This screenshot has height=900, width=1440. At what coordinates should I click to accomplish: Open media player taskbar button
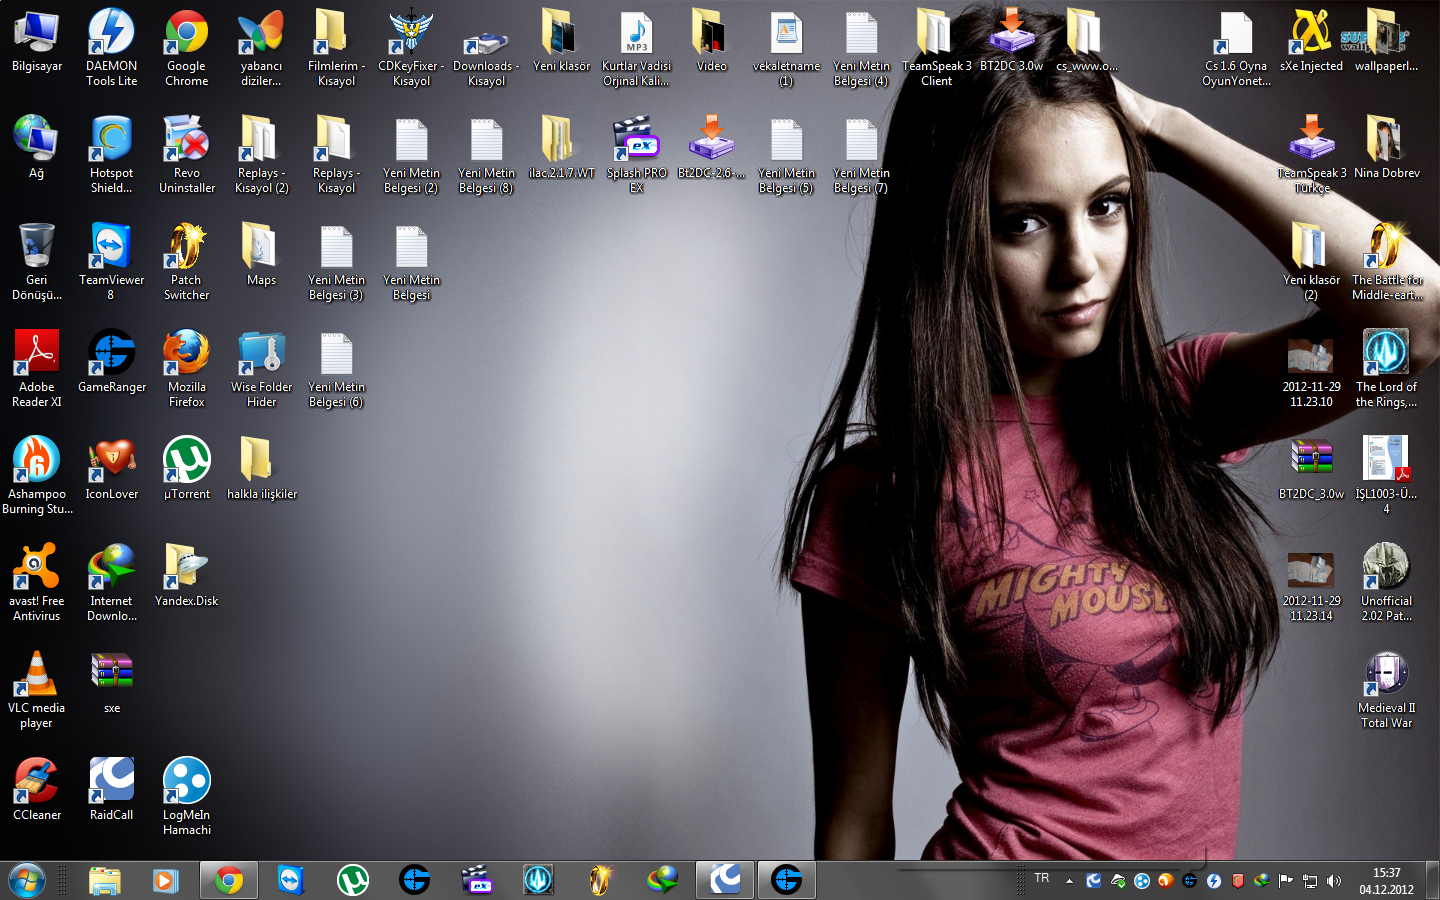[x=166, y=880]
